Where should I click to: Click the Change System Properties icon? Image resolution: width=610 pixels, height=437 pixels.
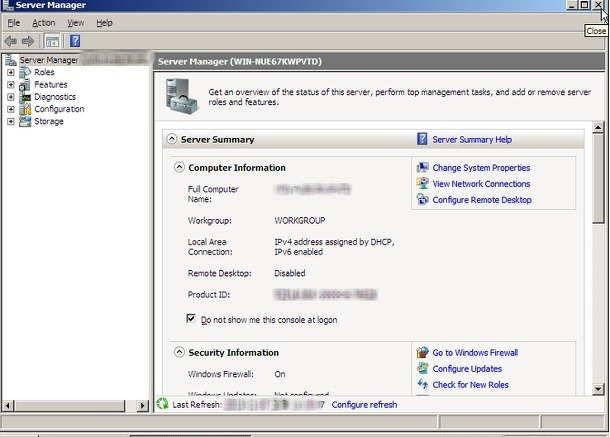click(422, 168)
